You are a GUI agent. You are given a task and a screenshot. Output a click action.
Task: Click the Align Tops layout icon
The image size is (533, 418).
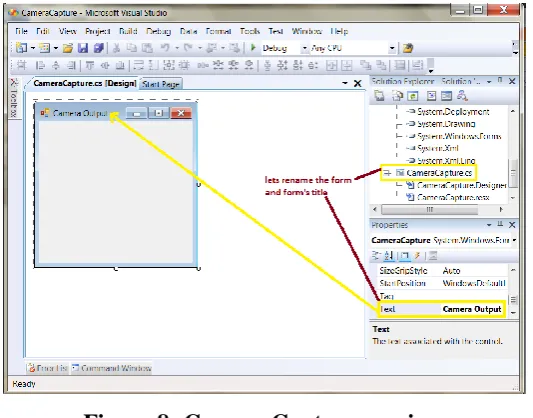coord(89,65)
